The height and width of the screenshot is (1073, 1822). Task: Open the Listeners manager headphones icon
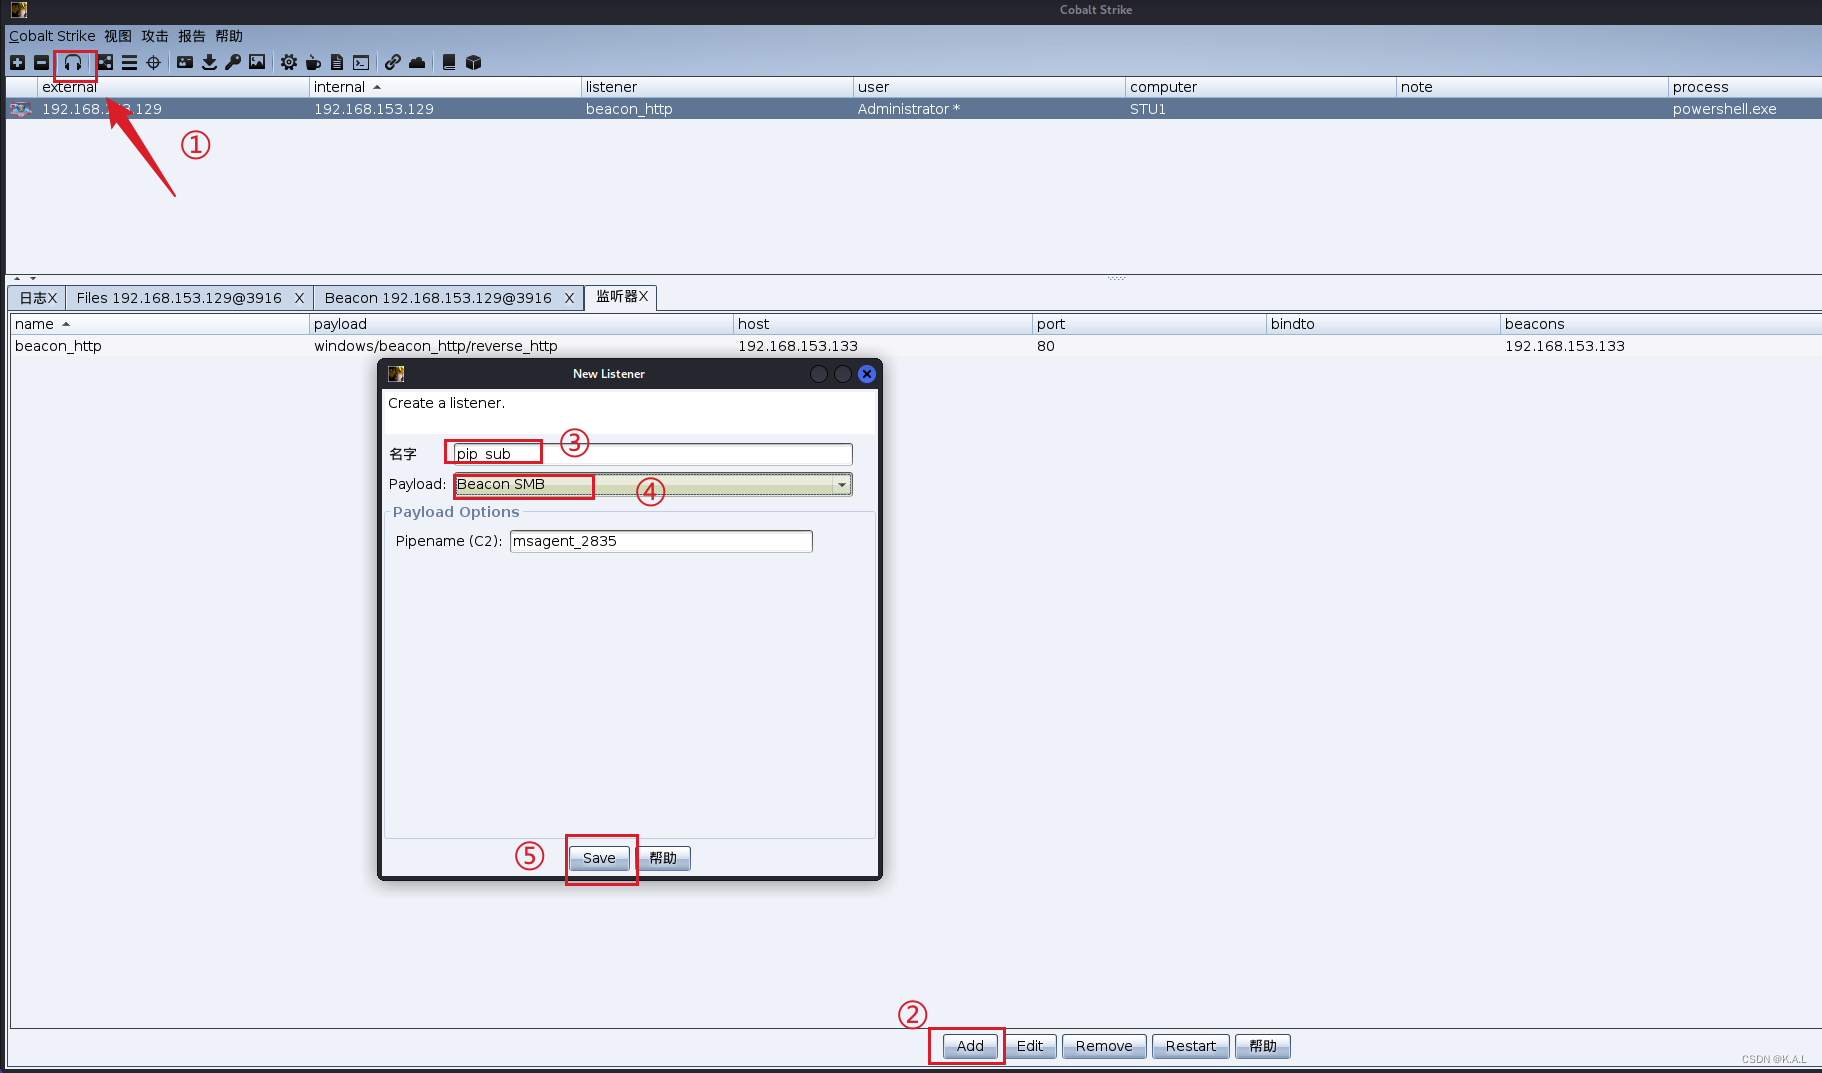[x=73, y=62]
